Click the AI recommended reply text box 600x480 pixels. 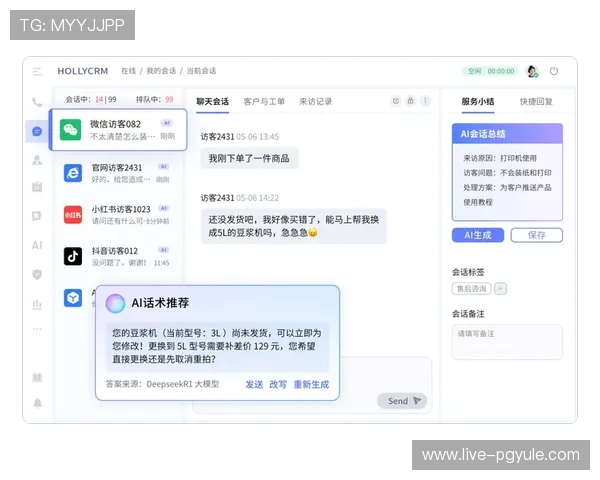(217, 346)
